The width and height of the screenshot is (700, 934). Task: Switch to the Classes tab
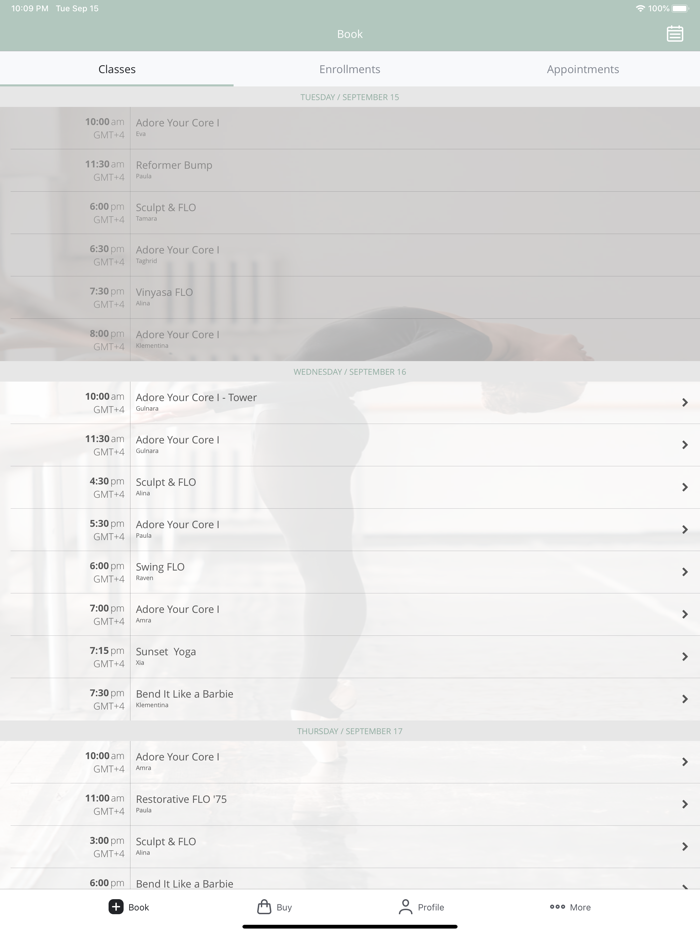point(117,69)
